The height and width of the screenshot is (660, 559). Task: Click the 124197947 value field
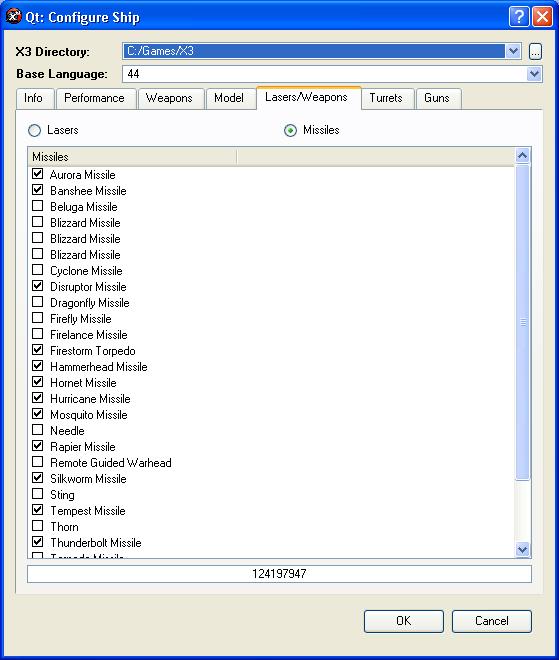(x=279, y=574)
